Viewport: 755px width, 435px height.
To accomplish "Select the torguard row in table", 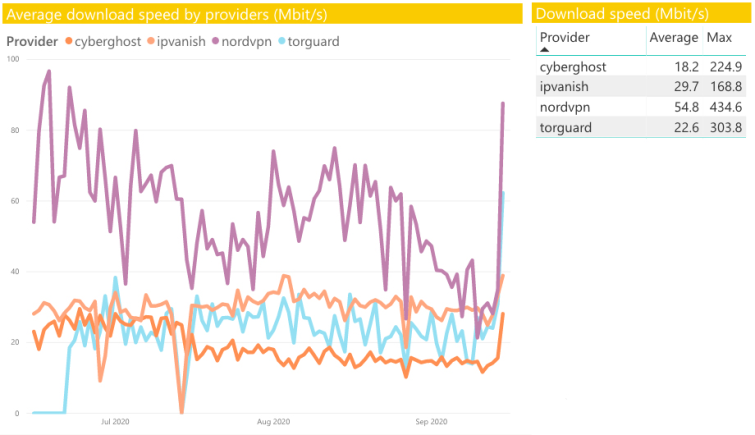I will tap(641, 127).
